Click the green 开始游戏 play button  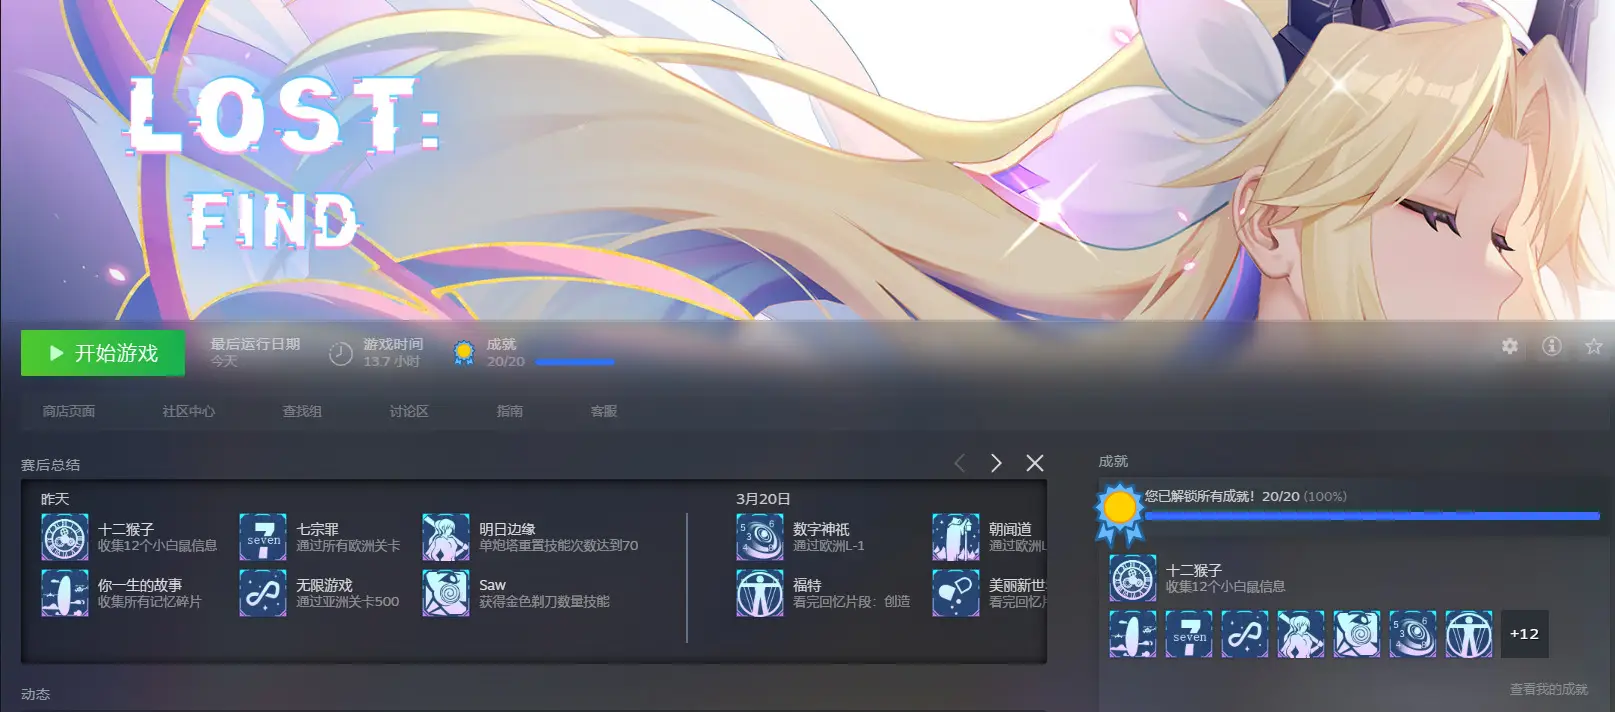[103, 353]
